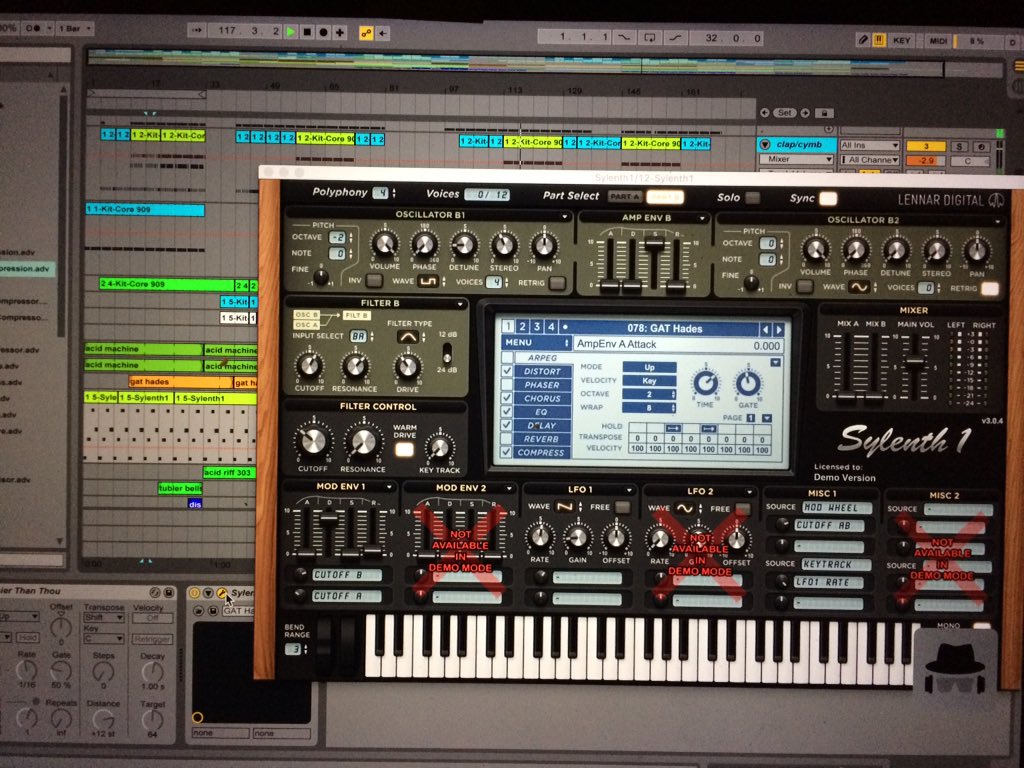Open the Oscillator B1 section menu arrow
The image size is (1024, 768).
tap(565, 216)
